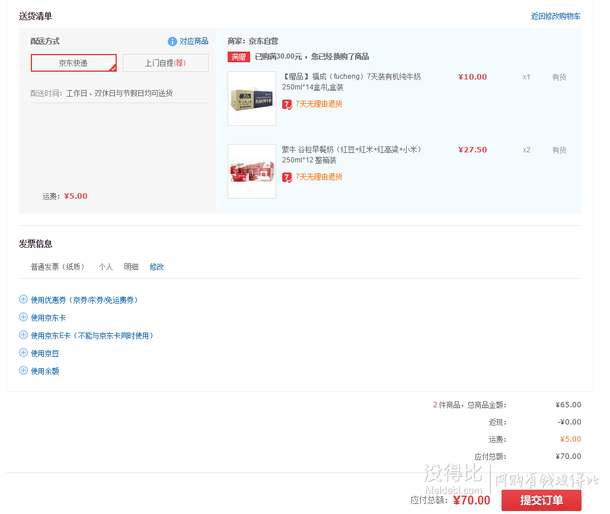Submit the order with 提交订单
Image resolution: width=610 pixels, height=514 pixels.
click(541, 500)
